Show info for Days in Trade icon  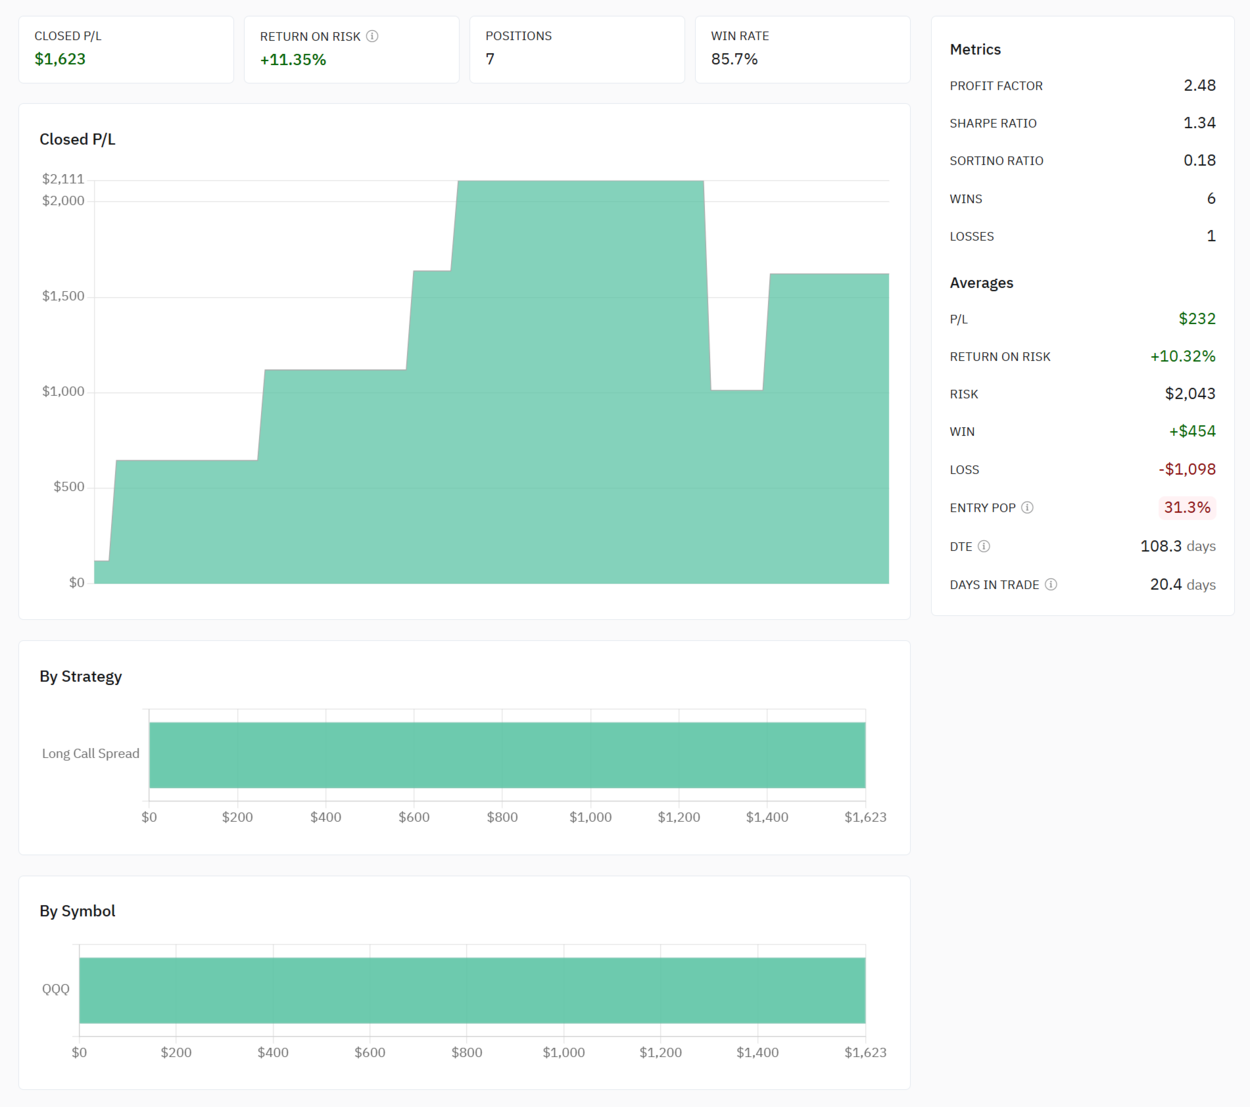point(1051,585)
